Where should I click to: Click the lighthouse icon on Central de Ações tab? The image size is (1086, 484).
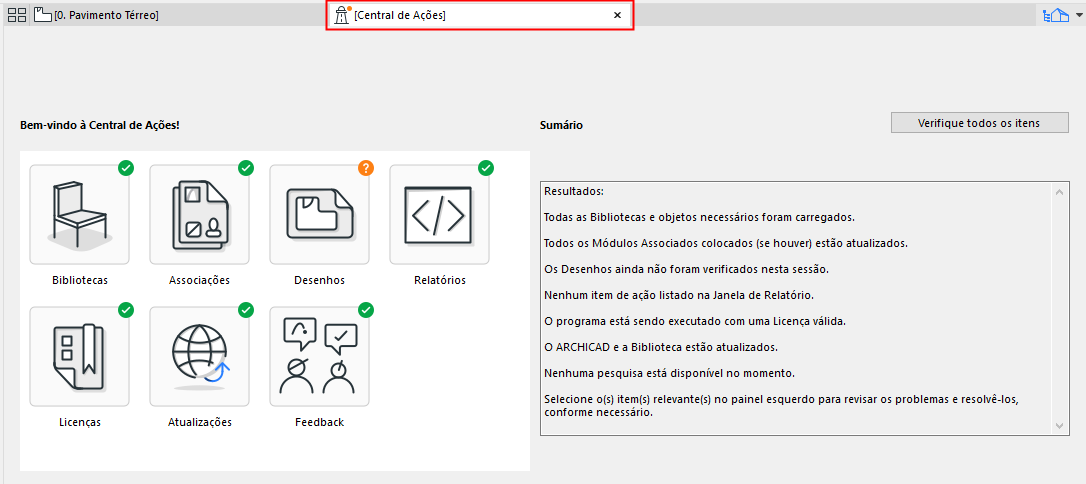[x=342, y=15]
